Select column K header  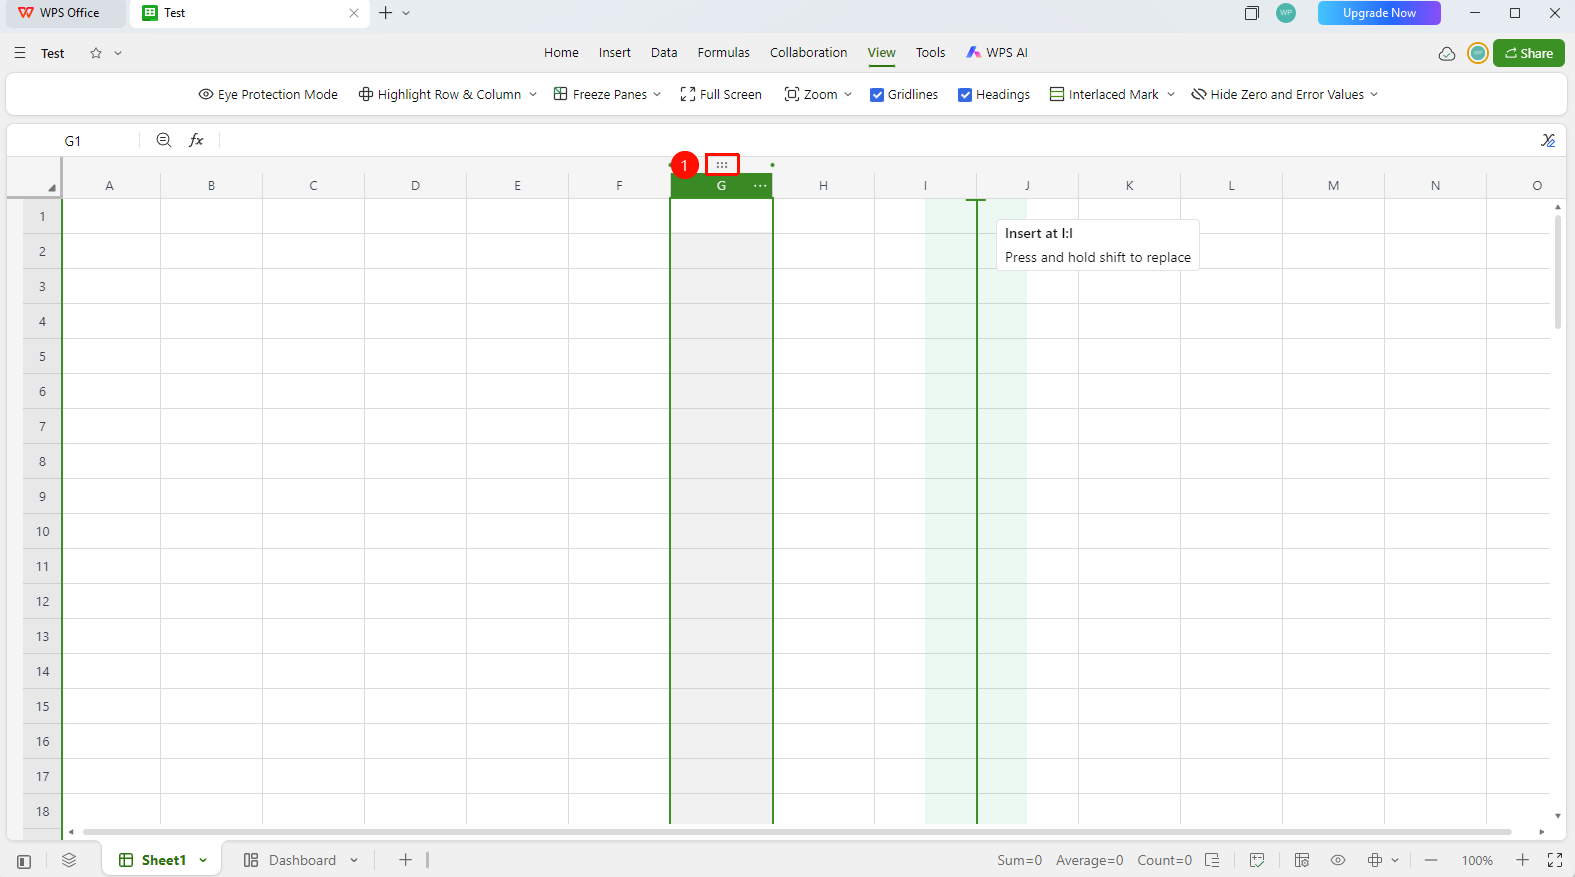pyautogui.click(x=1129, y=186)
